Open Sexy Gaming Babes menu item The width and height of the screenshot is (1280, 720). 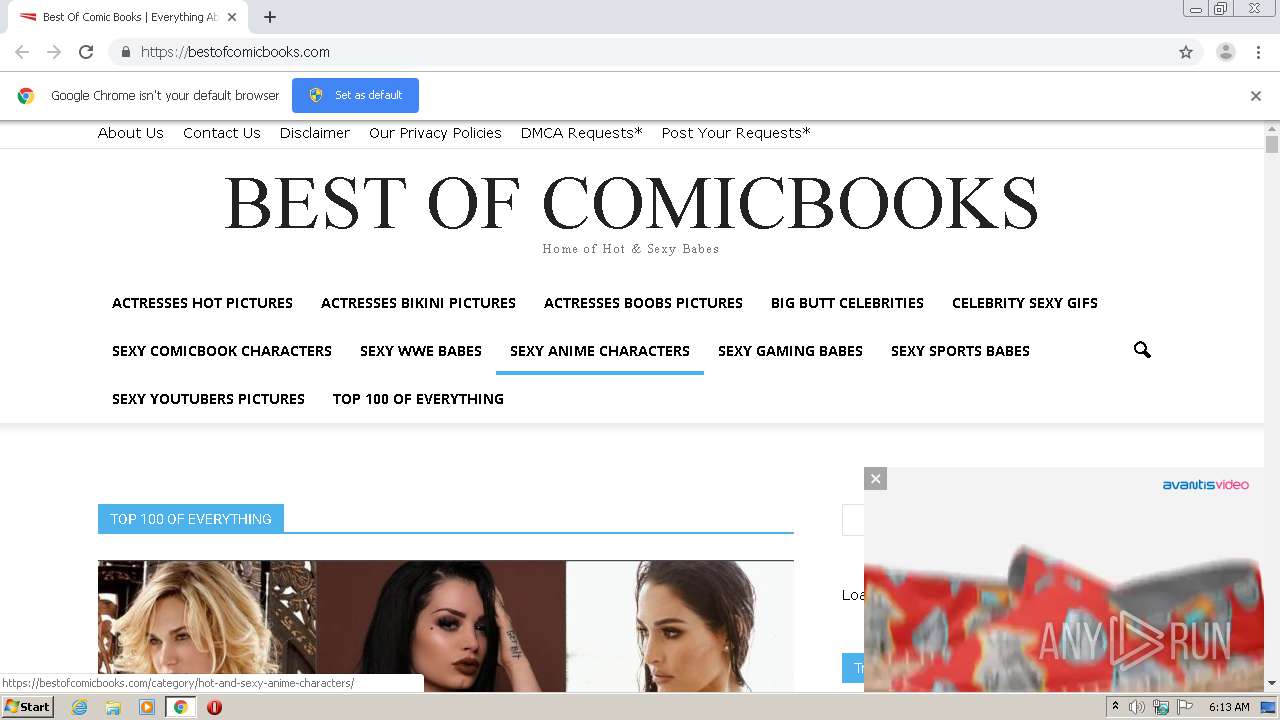click(790, 351)
